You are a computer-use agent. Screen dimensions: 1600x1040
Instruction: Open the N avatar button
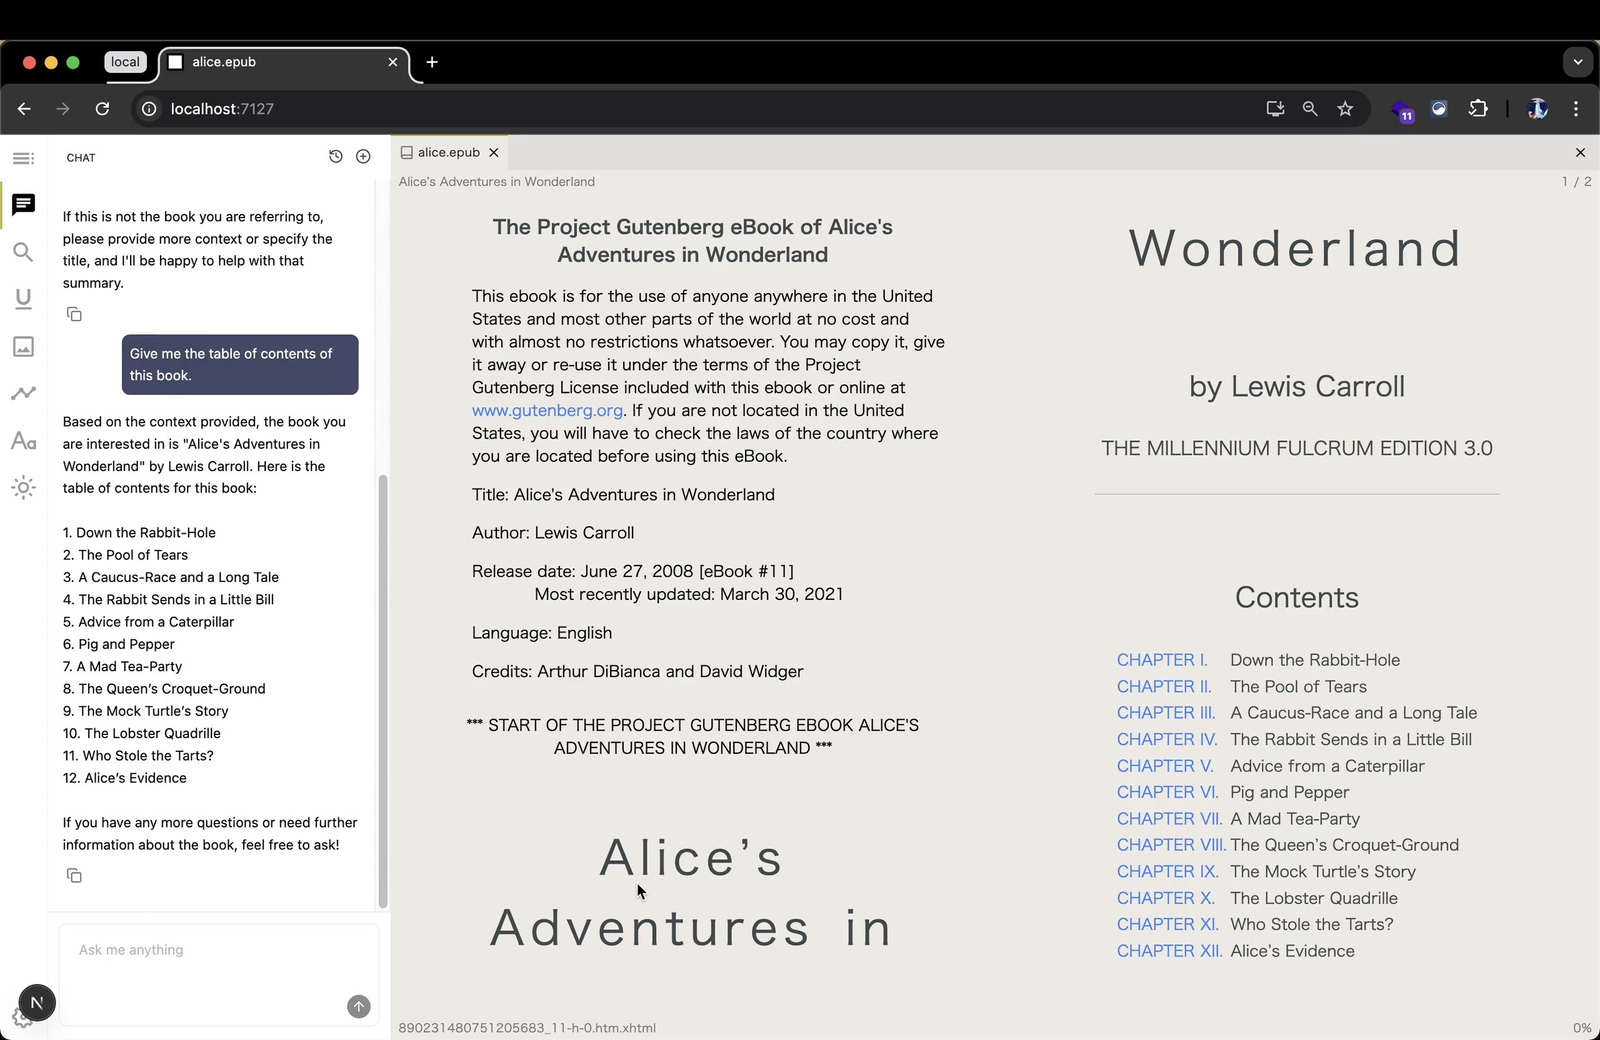point(37,1002)
